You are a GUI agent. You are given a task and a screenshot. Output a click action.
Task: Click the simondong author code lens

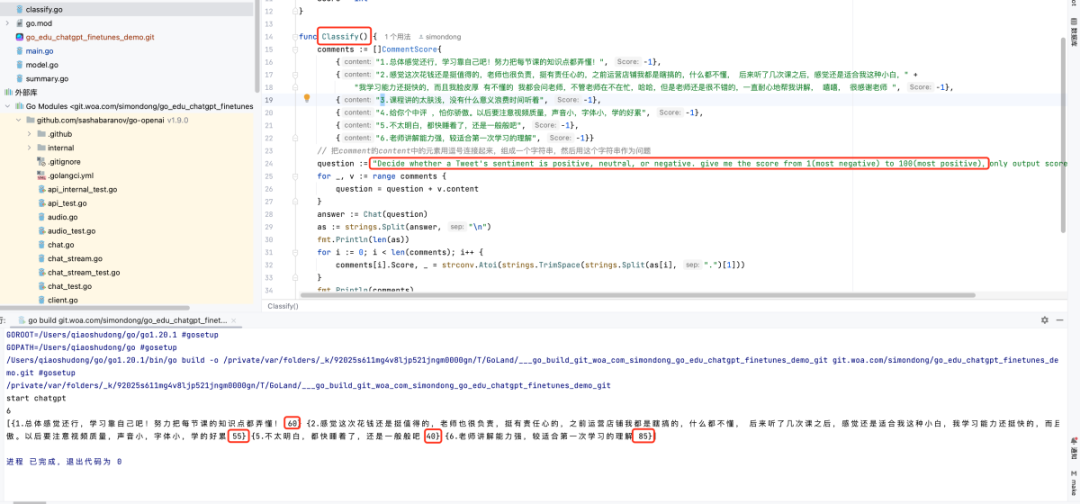(443, 36)
